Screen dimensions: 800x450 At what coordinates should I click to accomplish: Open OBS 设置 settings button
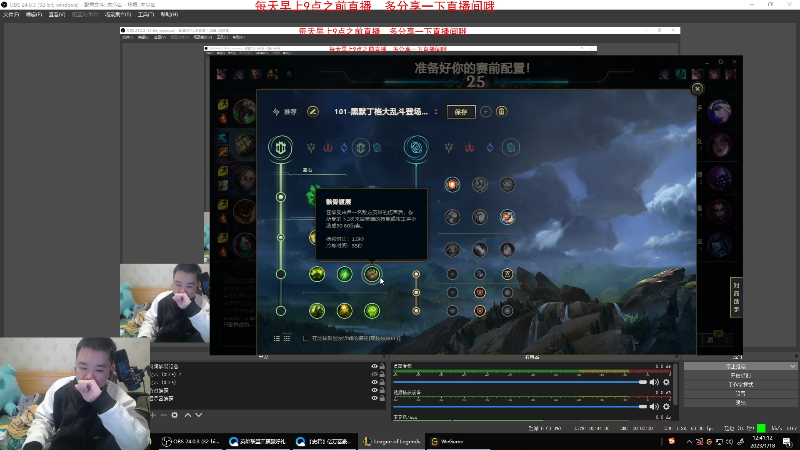741,394
